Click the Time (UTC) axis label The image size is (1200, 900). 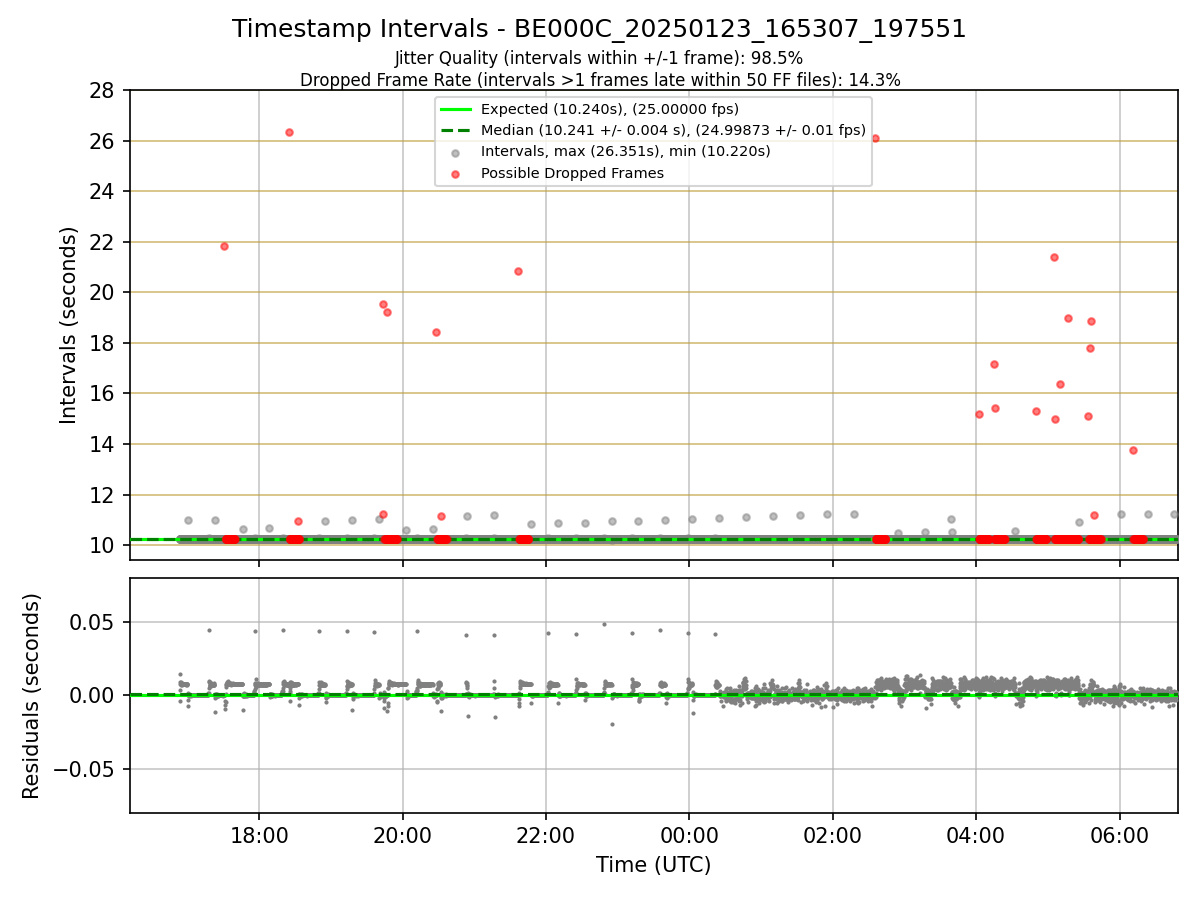(653, 864)
